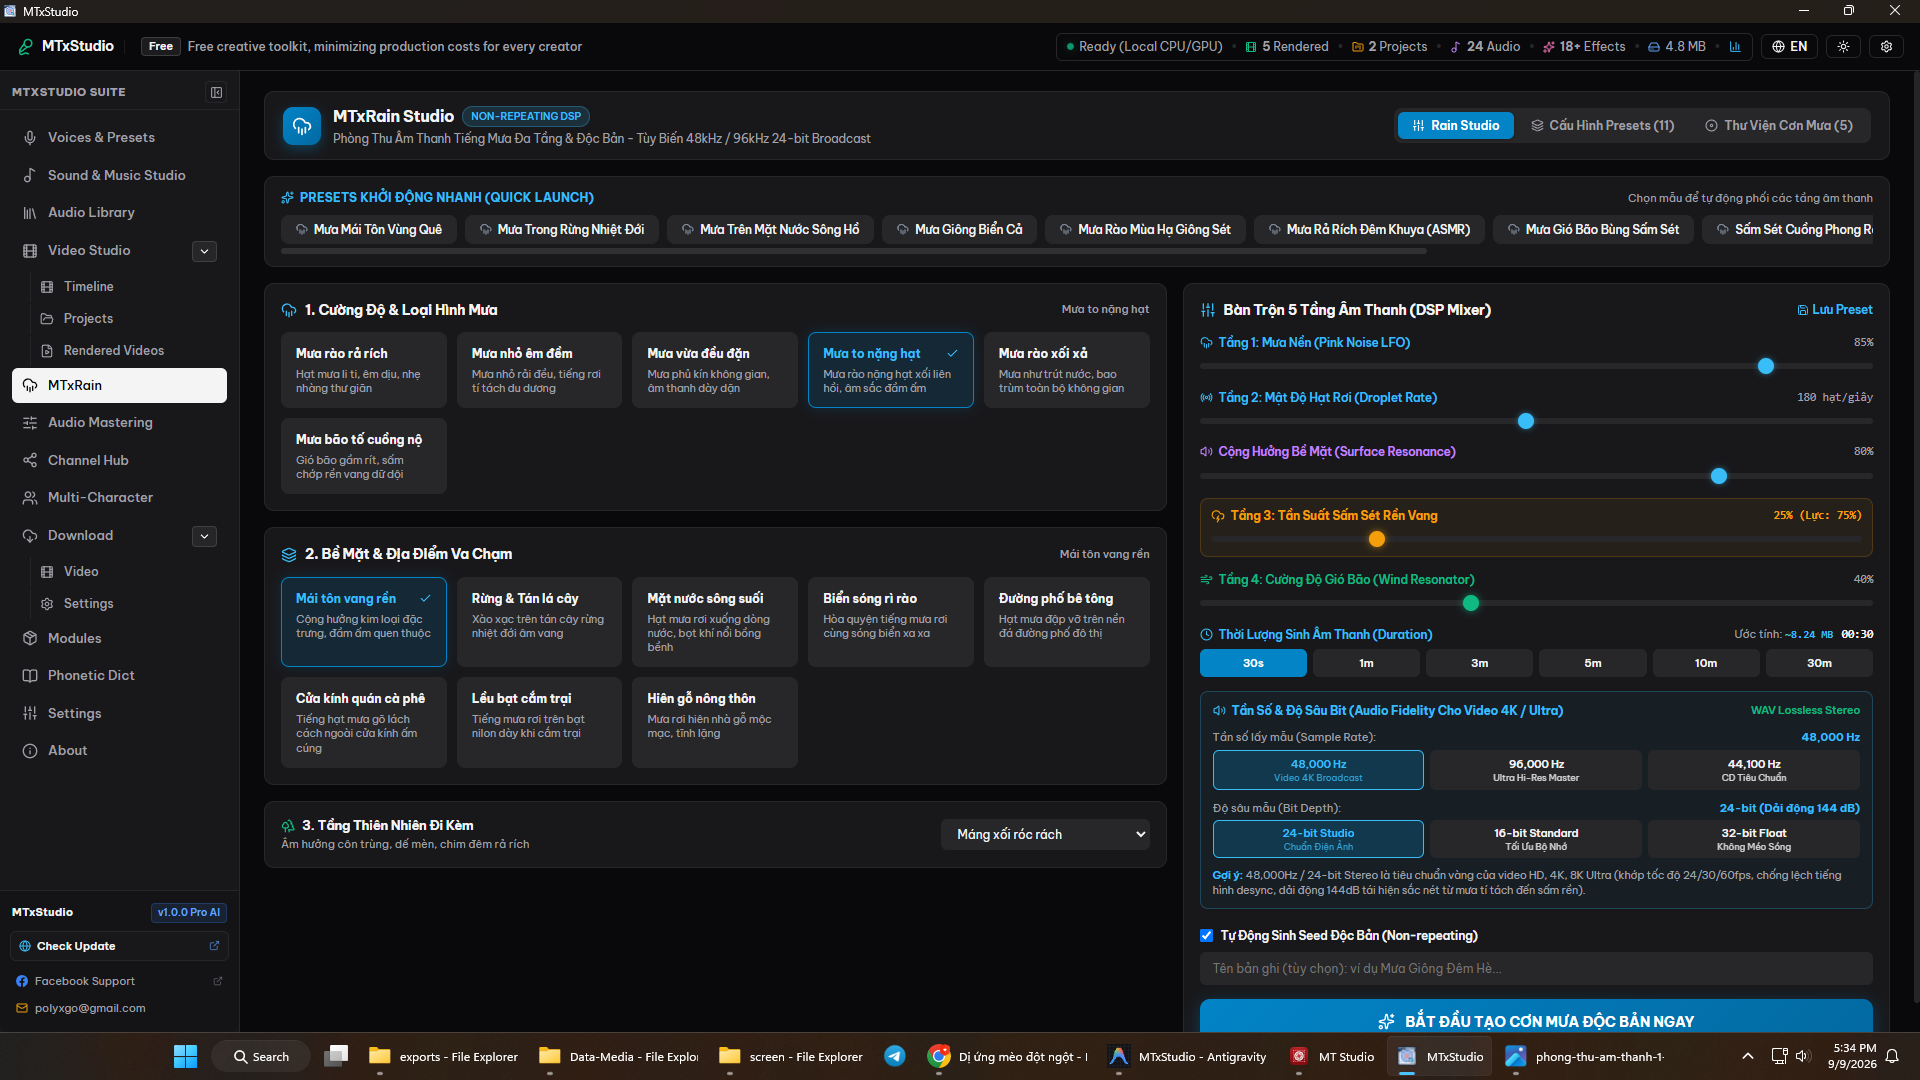The height and width of the screenshot is (1080, 1920).
Task: Open Audio Mastering panel
Action: 119,422
